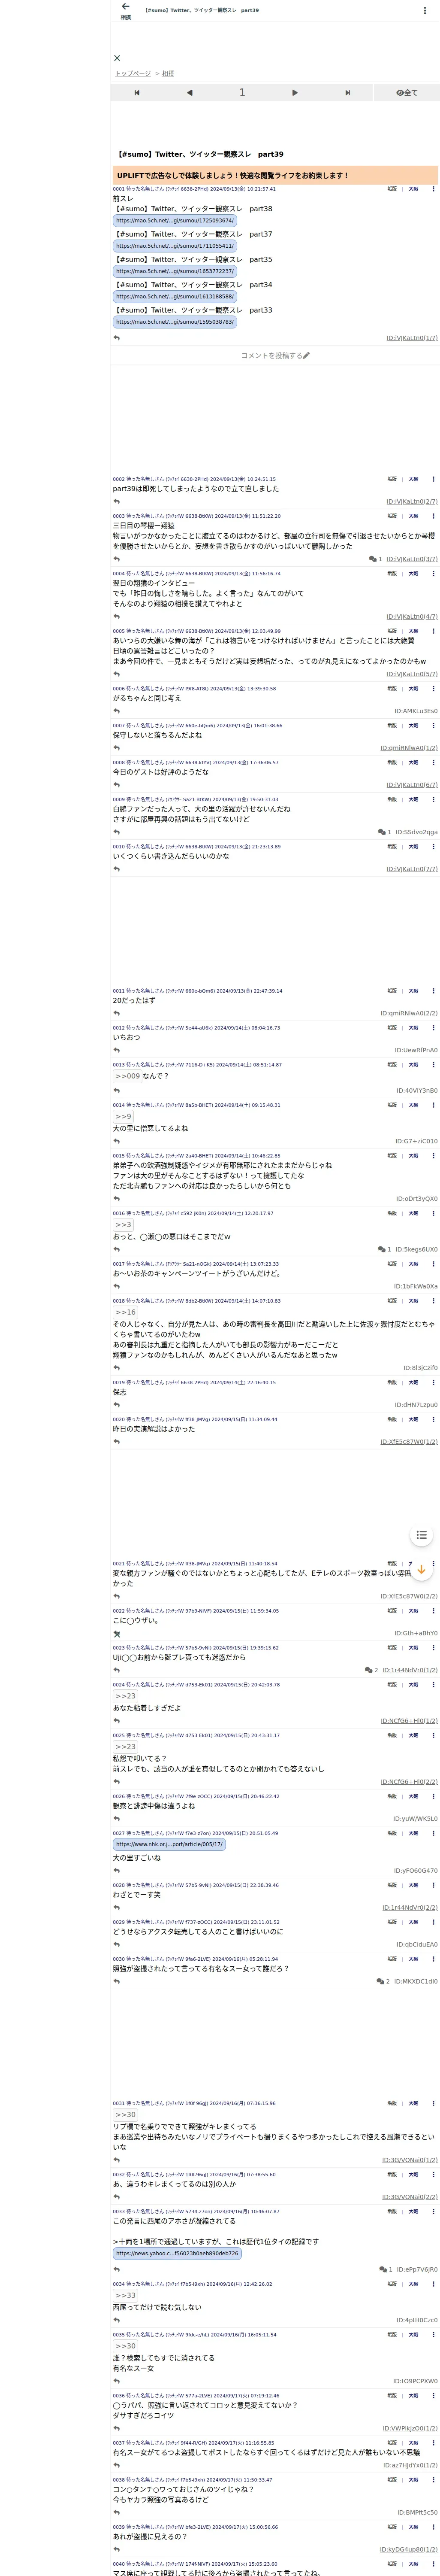Screen dimensions: 440x2576
Task: Click the page number 1 indicator
Action: (242, 93)
